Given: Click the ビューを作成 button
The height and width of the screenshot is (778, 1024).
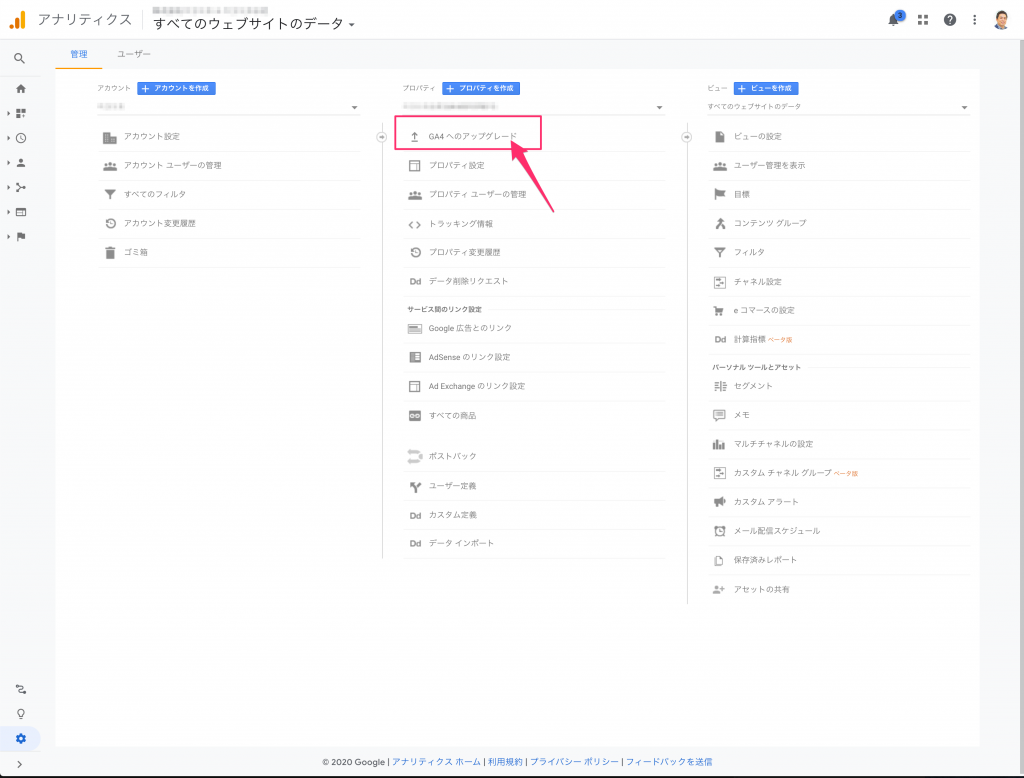Looking at the screenshot, I should pos(766,88).
